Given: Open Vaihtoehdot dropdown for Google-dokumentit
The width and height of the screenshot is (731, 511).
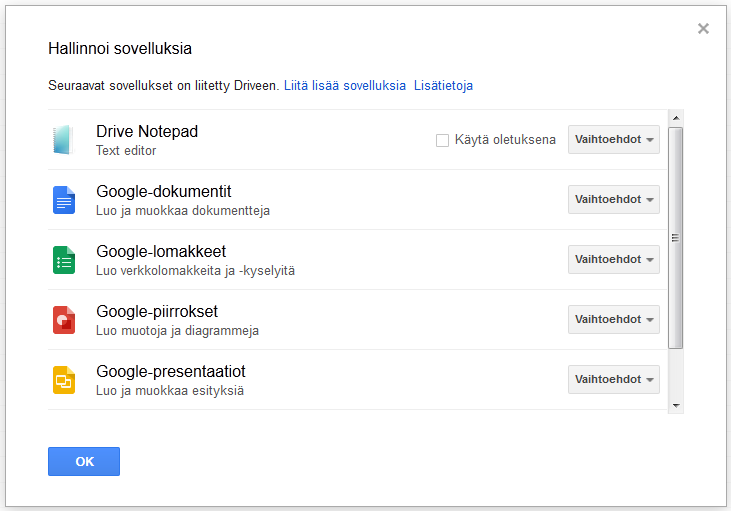Looking at the screenshot, I should click(x=614, y=200).
